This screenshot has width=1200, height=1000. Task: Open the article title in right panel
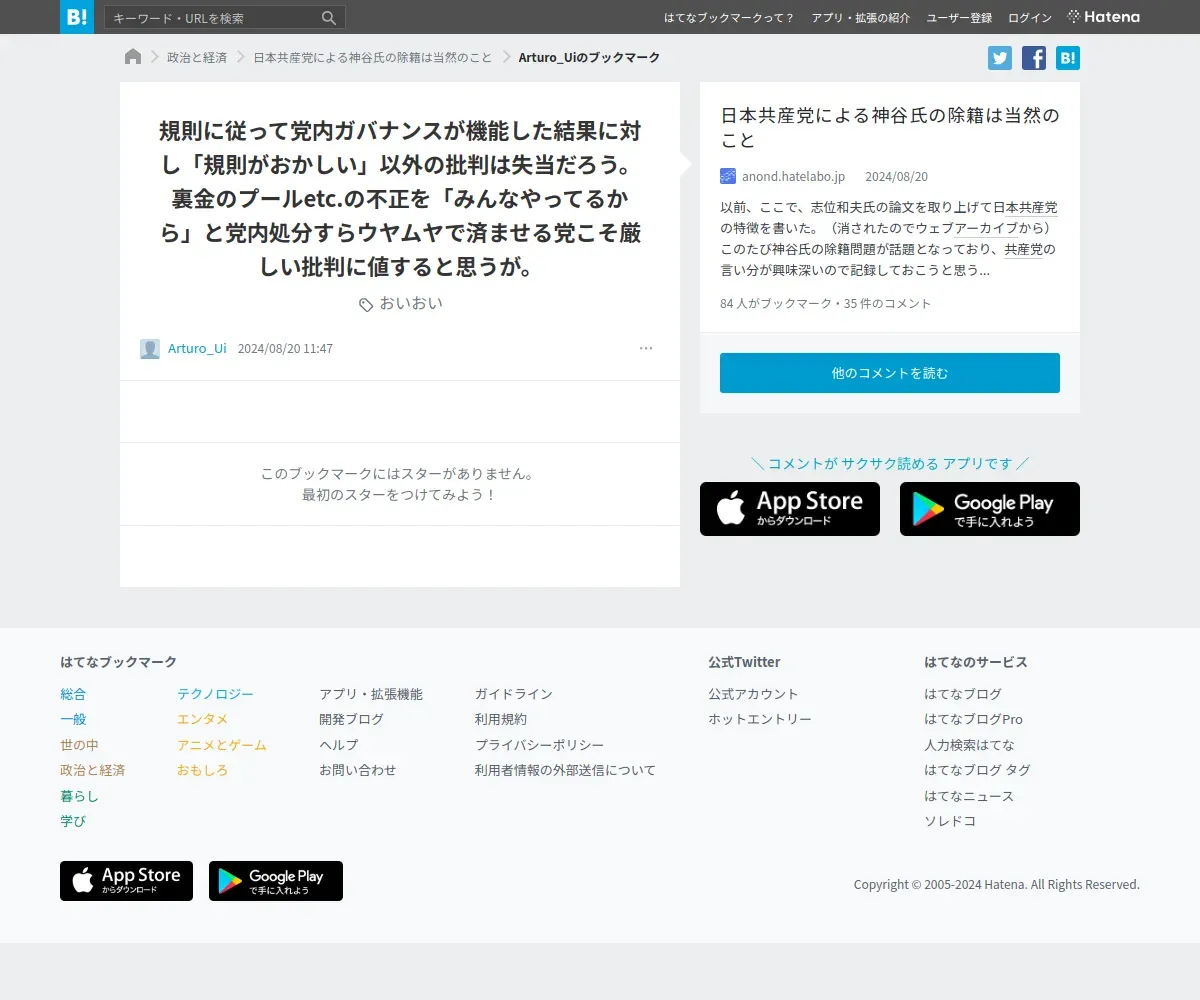(x=889, y=128)
